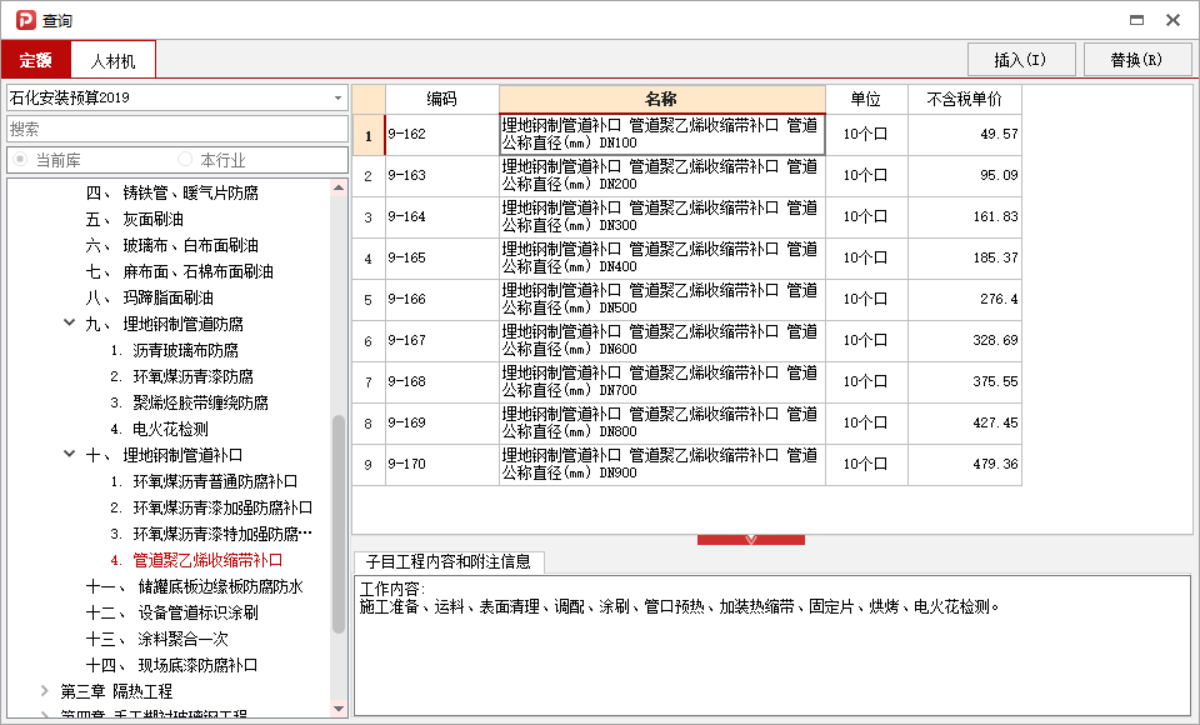Open 1. 环氧煤沥青普通防腐补口
Image resolution: width=1200 pixels, height=725 pixels.
(x=204, y=481)
